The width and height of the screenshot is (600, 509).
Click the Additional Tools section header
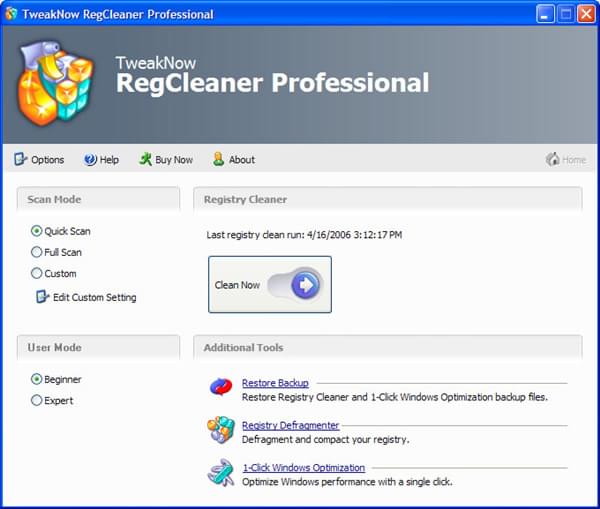tap(388, 347)
